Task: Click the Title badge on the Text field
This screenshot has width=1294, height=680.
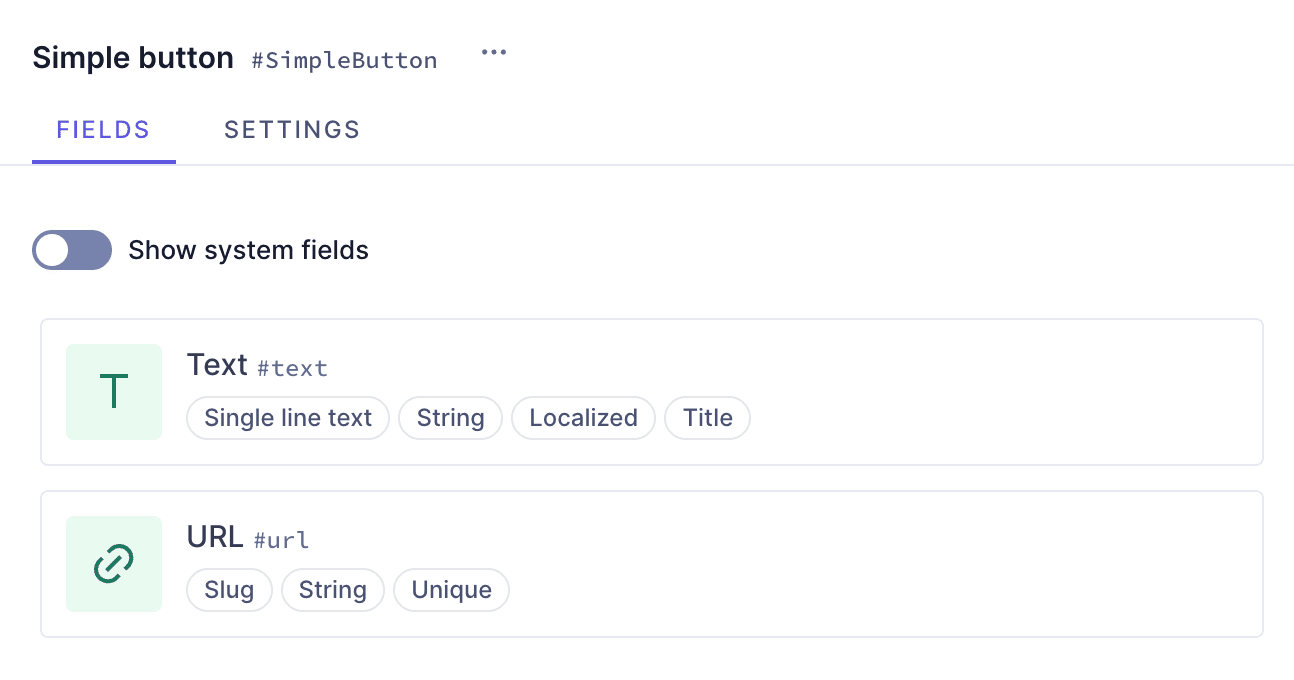Action: [707, 418]
